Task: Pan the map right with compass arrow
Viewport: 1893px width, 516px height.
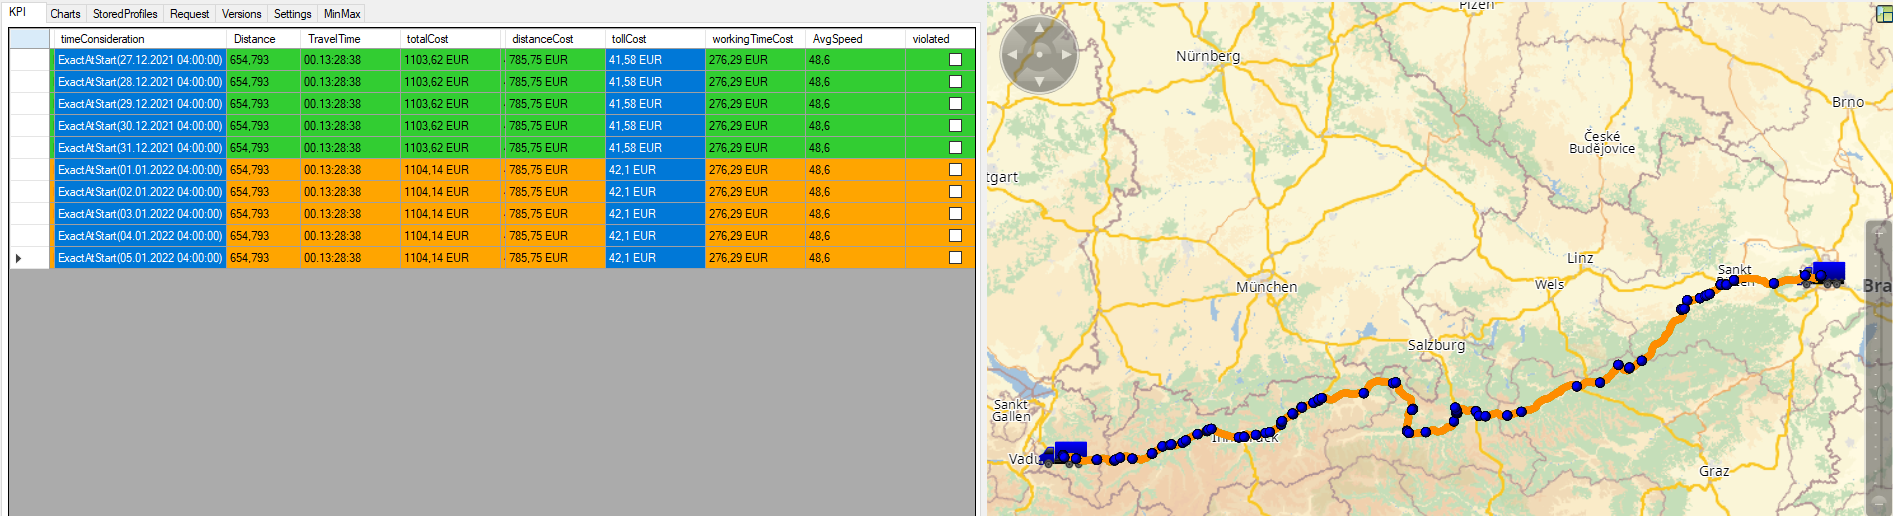Action: pos(1066,54)
